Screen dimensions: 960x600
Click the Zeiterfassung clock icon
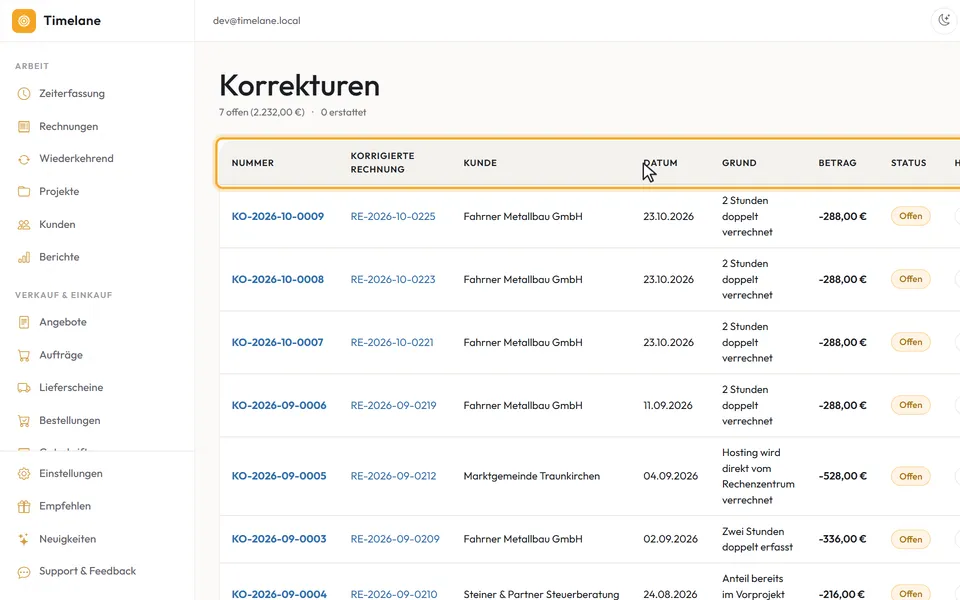(24, 94)
